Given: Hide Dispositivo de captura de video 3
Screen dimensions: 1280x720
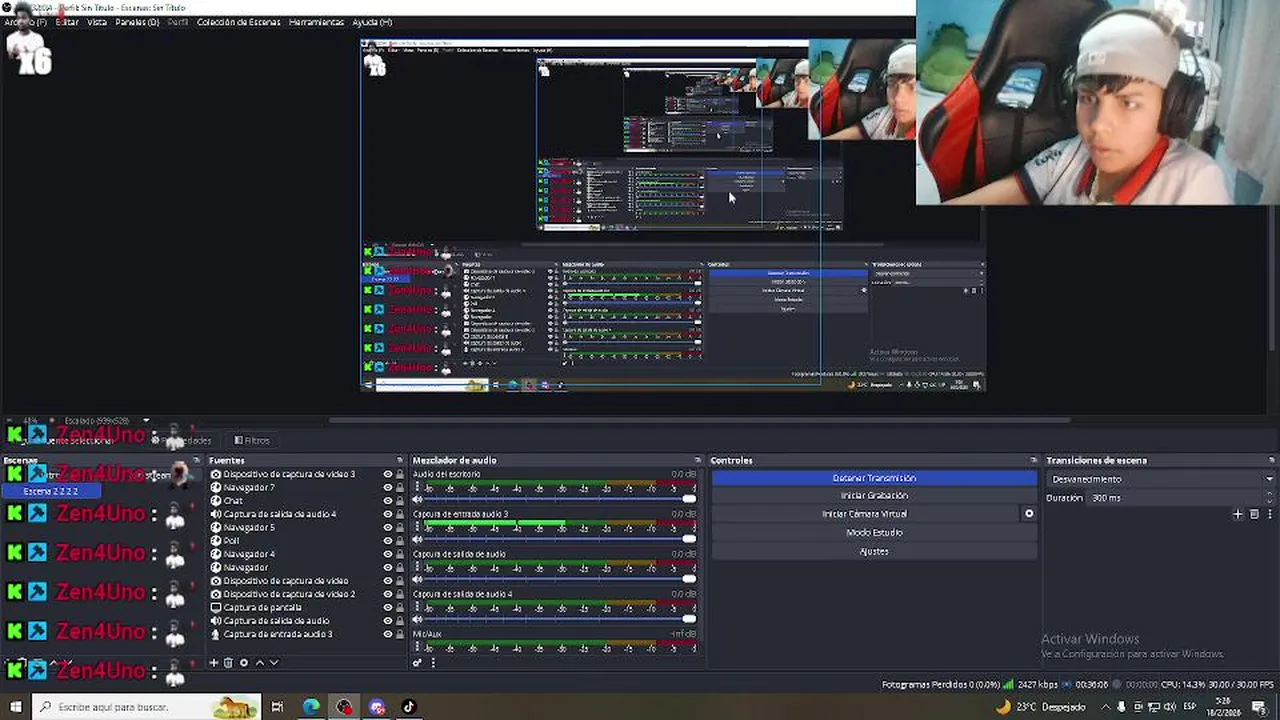Looking at the screenshot, I should (x=387, y=474).
